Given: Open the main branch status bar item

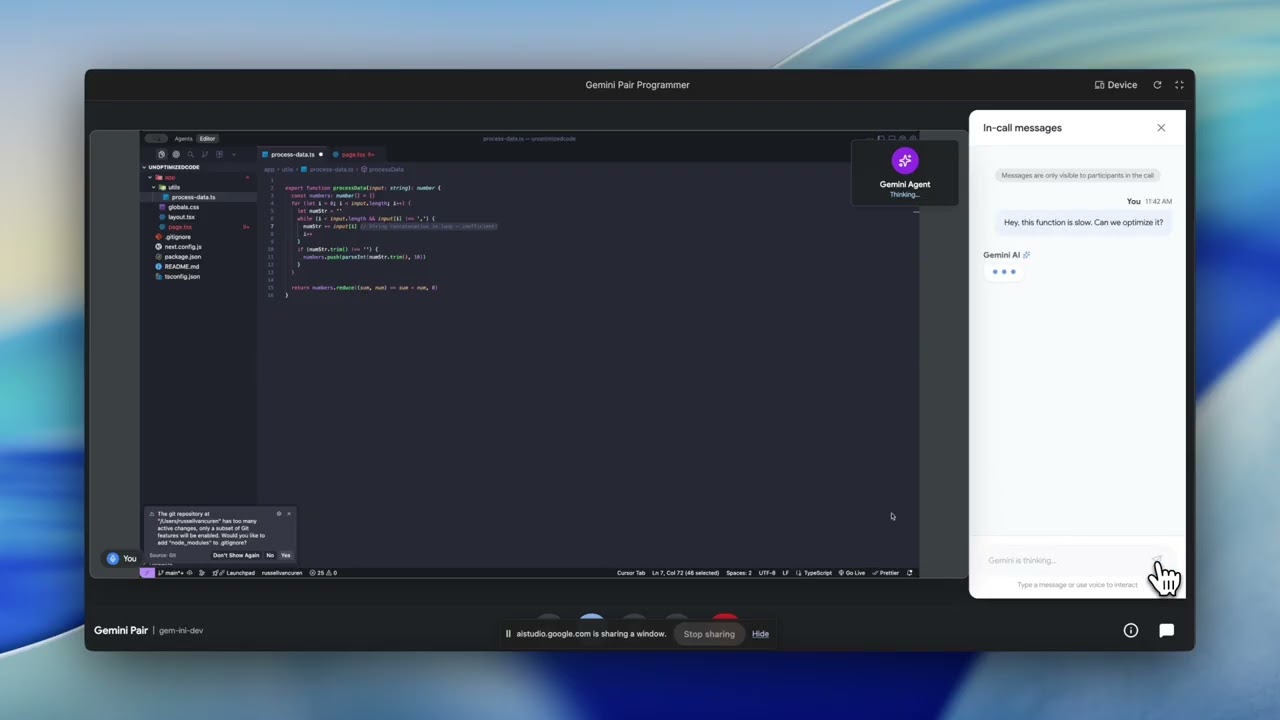Looking at the screenshot, I should [x=171, y=573].
